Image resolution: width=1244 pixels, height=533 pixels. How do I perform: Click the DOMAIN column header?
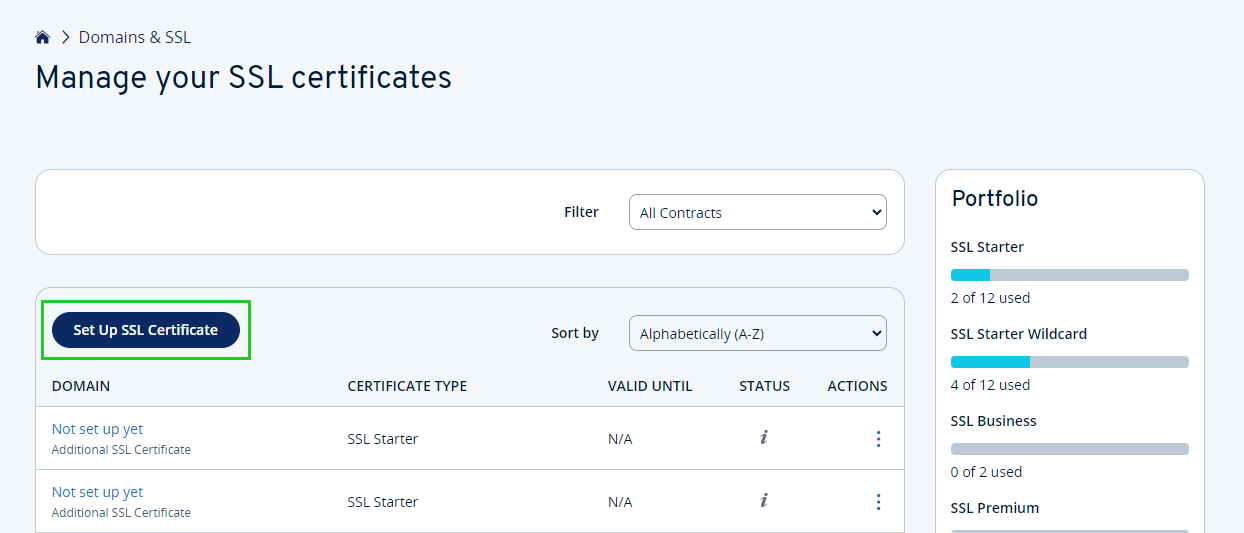[81, 386]
